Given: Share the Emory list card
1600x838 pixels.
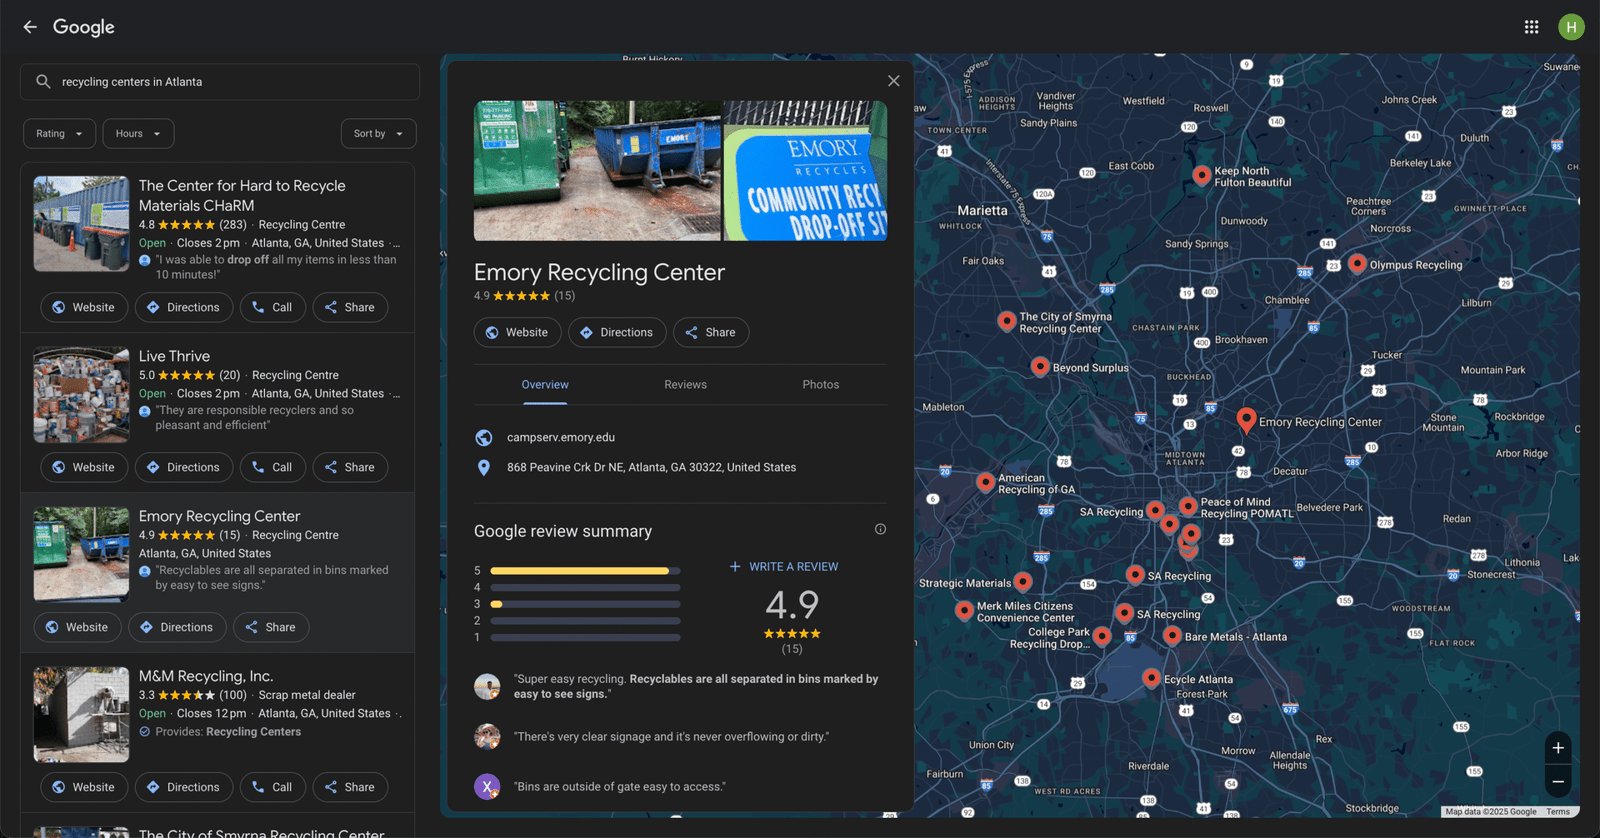Looking at the screenshot, I should coord(271,627).
